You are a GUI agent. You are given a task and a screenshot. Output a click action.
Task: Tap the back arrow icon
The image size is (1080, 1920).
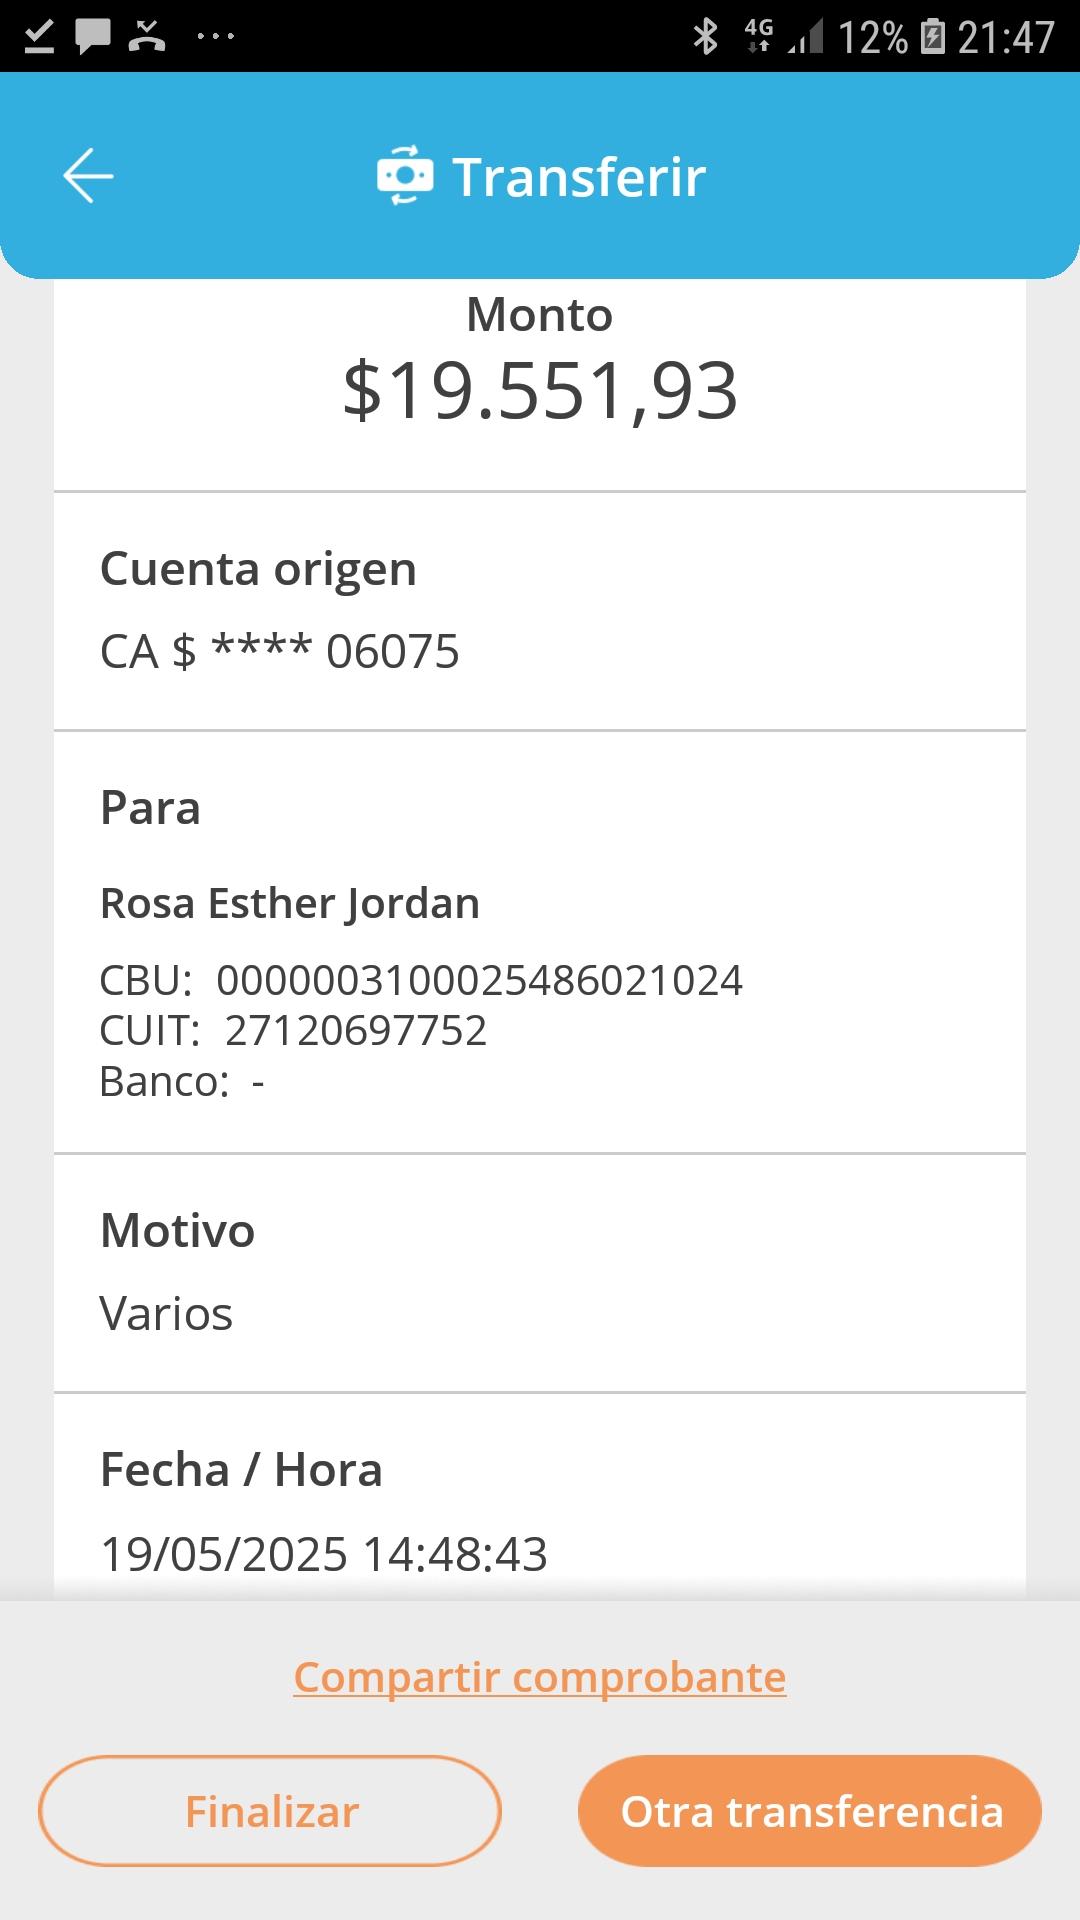pyautogui.click(x=88, y=176)
